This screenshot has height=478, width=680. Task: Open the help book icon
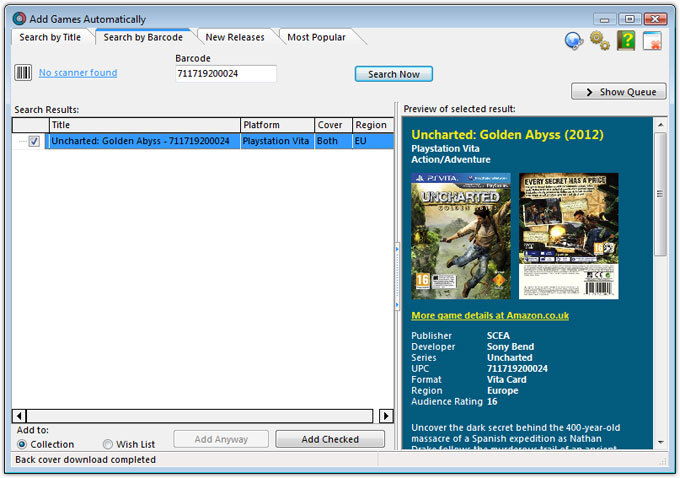(x=626, y=41)
